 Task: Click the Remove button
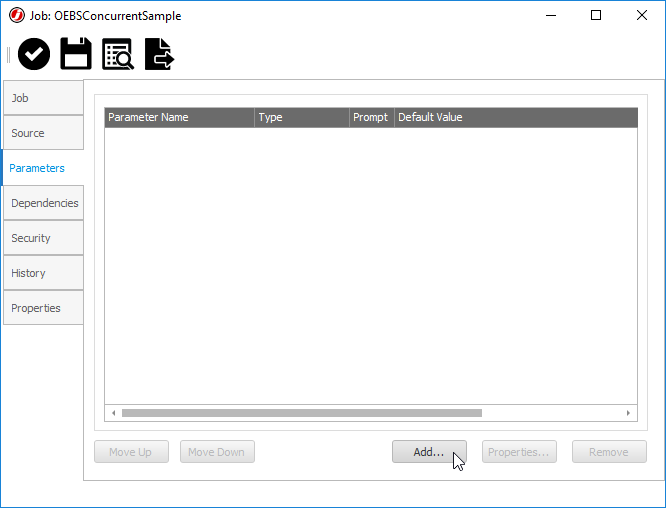pyautogui.click(x=609, y=452)
